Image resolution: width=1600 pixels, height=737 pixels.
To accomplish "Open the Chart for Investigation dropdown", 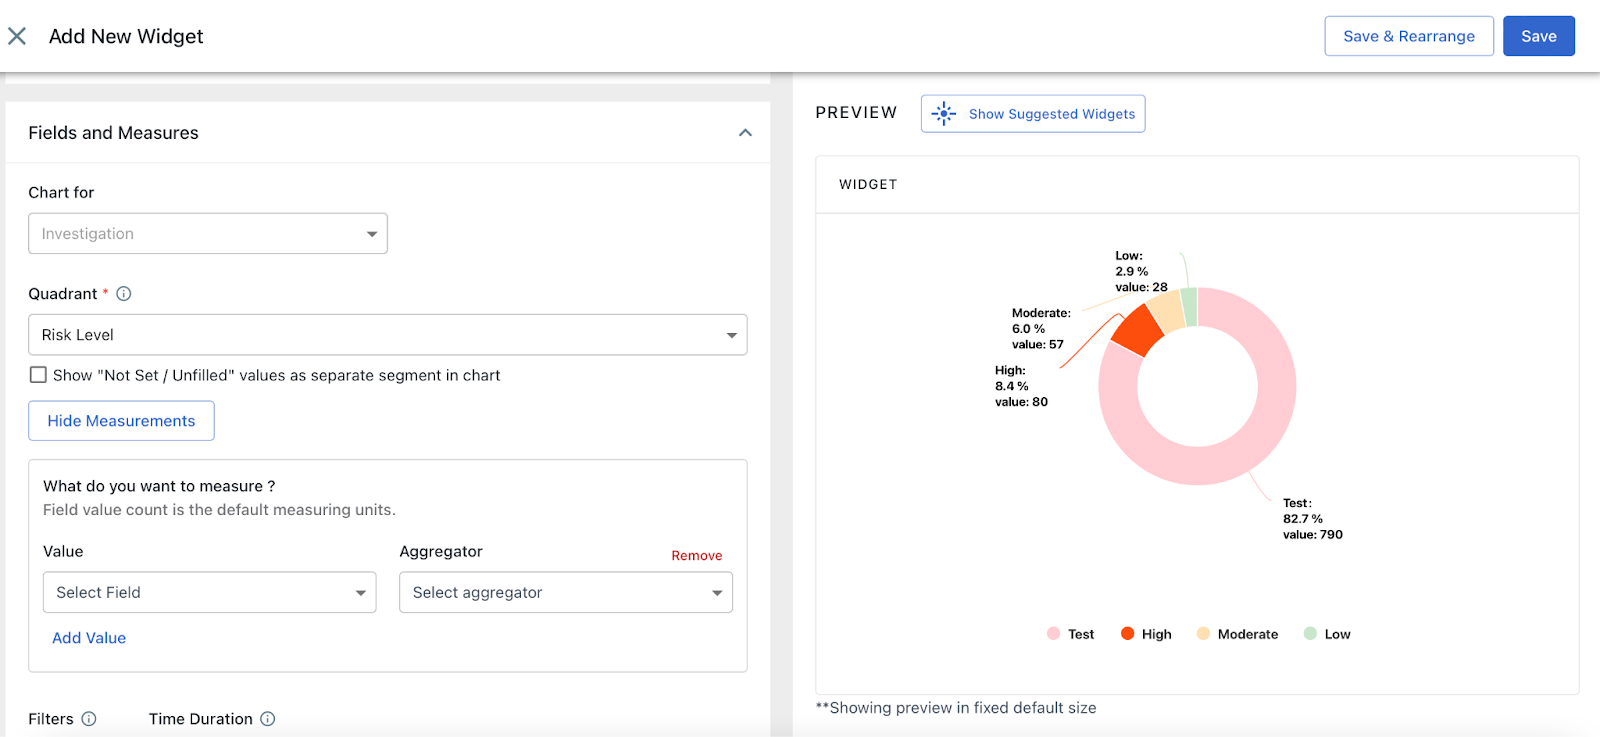I will click(x=208, y=234).
